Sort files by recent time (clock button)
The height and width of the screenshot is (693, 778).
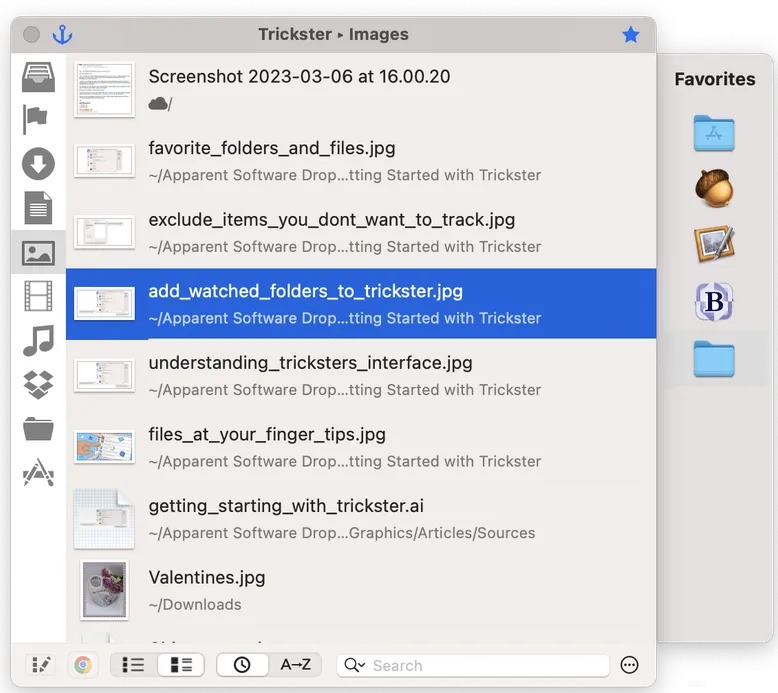(242, 665)
